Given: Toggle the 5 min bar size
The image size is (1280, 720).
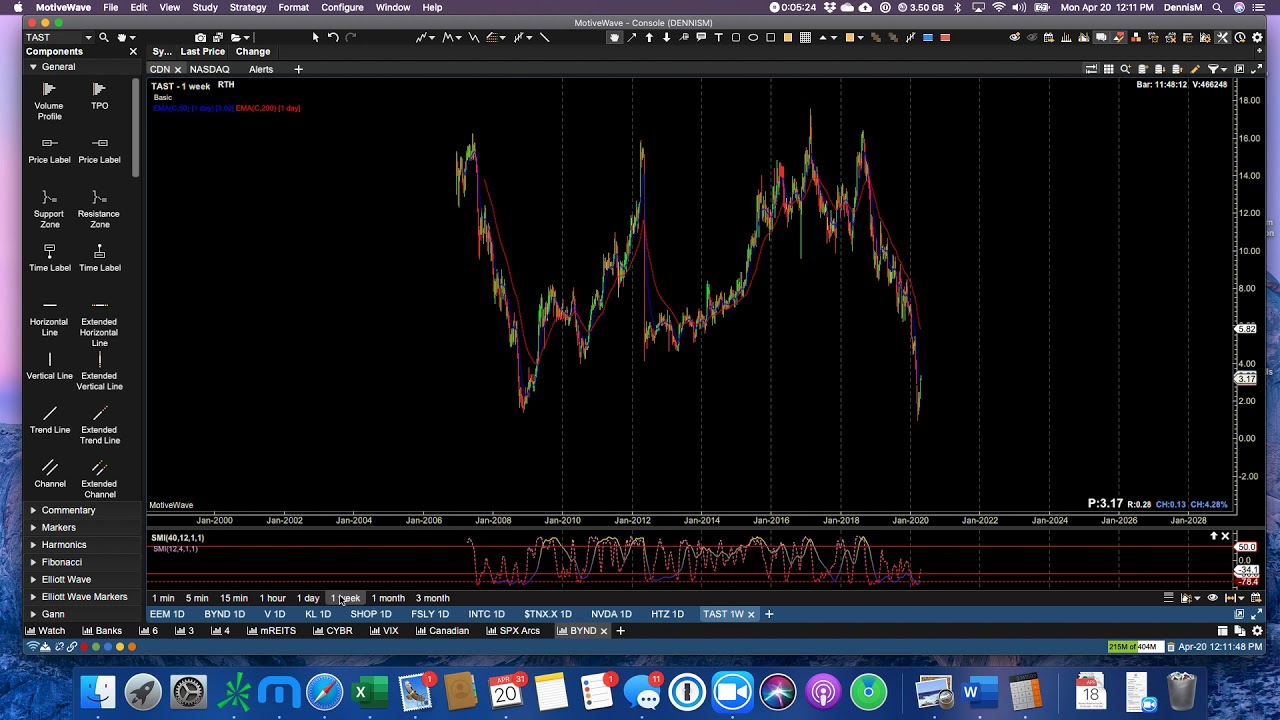Looking at the screenshot, I should click(197, 598).
